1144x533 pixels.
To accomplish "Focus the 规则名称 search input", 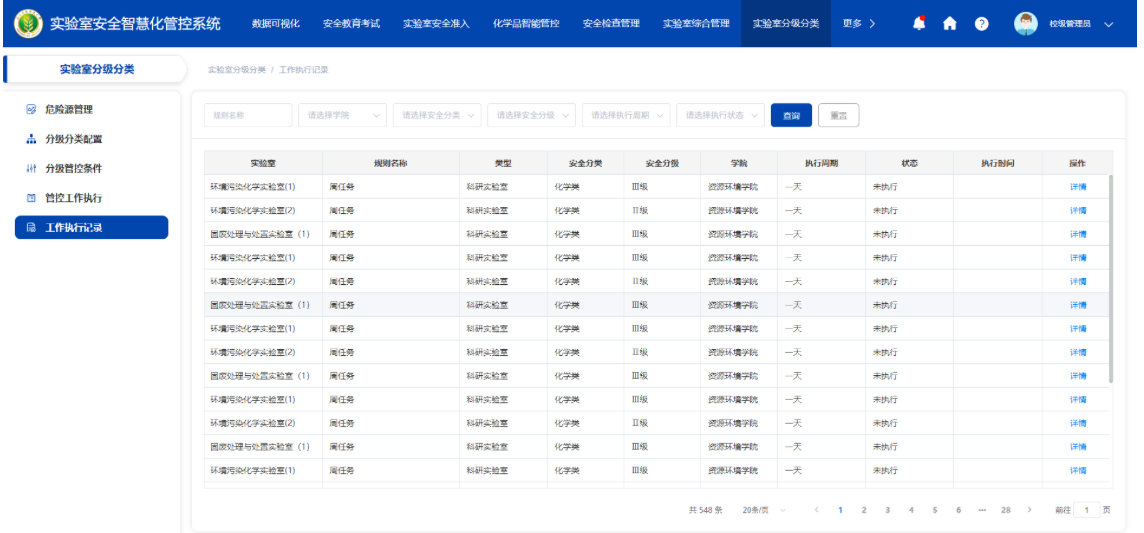I will (x=248, y=115).
